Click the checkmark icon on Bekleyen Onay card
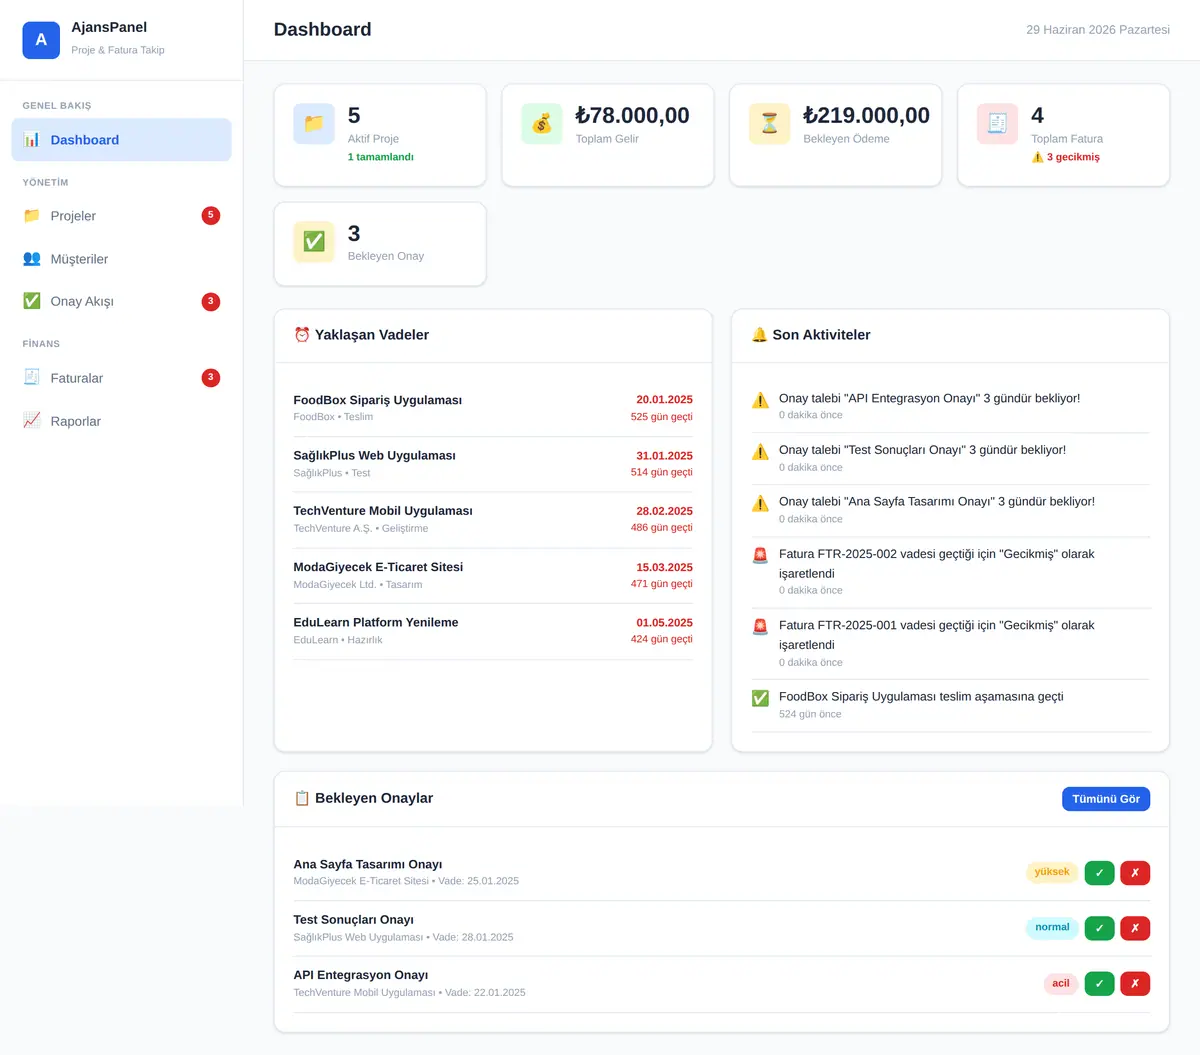Viewport: 1200px width, 1055px height. tap(314, 242)
